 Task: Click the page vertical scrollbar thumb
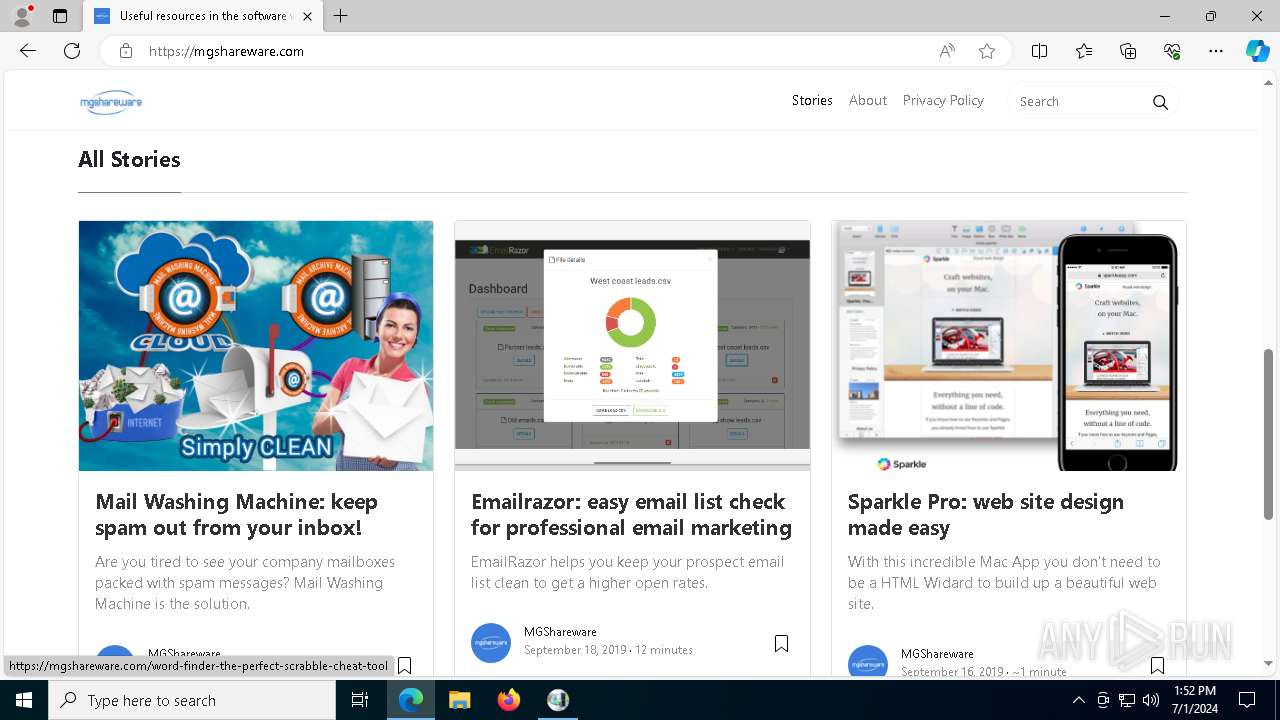(1269, 434)
